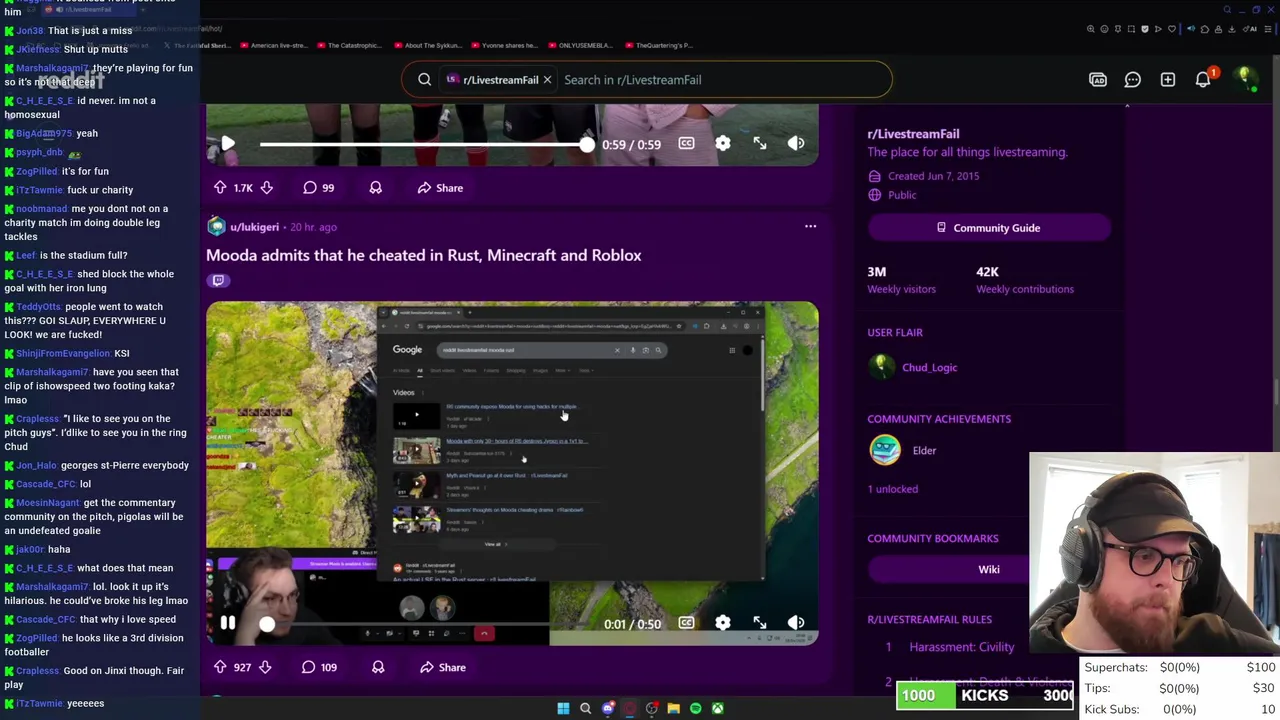Open Reddit chat messages icon

[x=1132, y=80]
